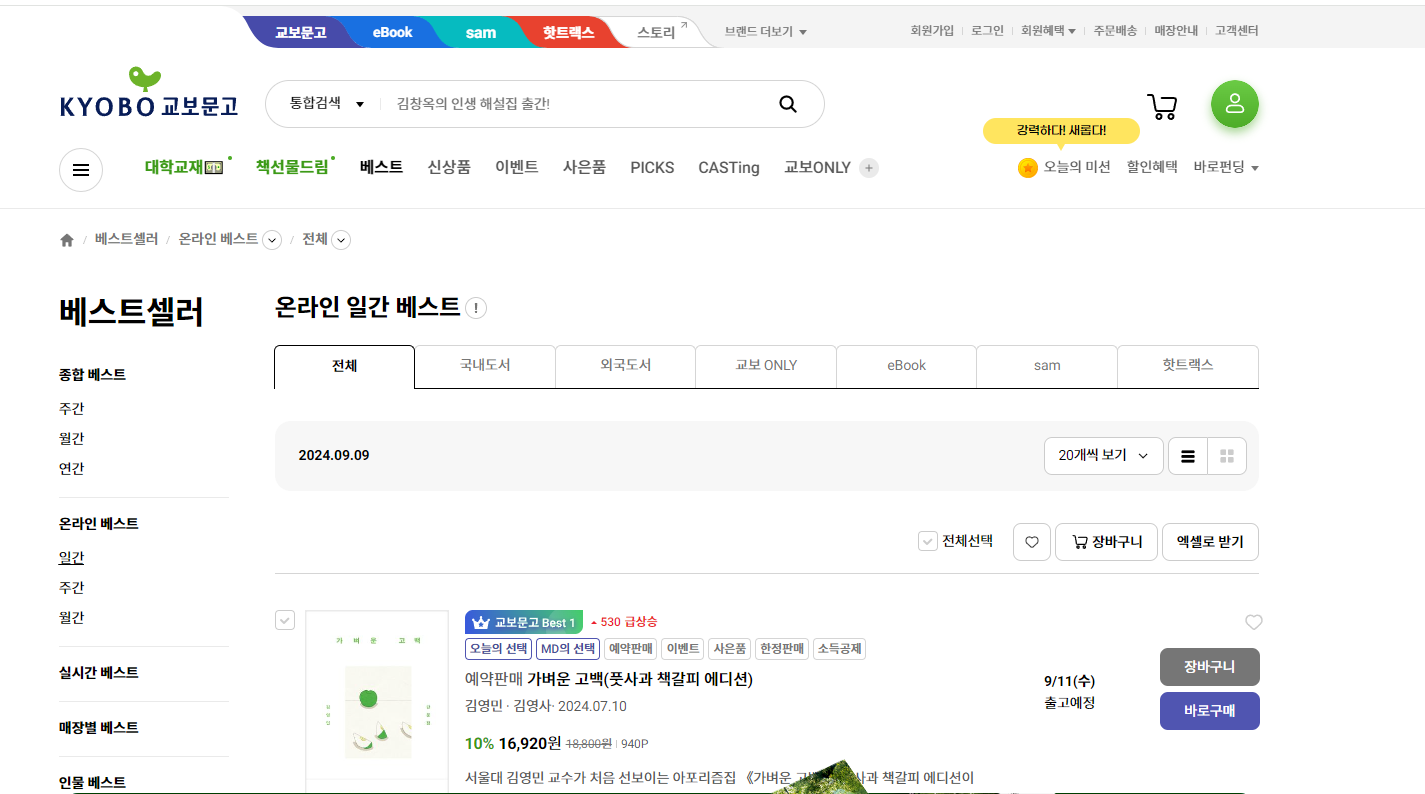
Task: Click the KYOBO 교보문고 logo
Action: click(149, 93)
